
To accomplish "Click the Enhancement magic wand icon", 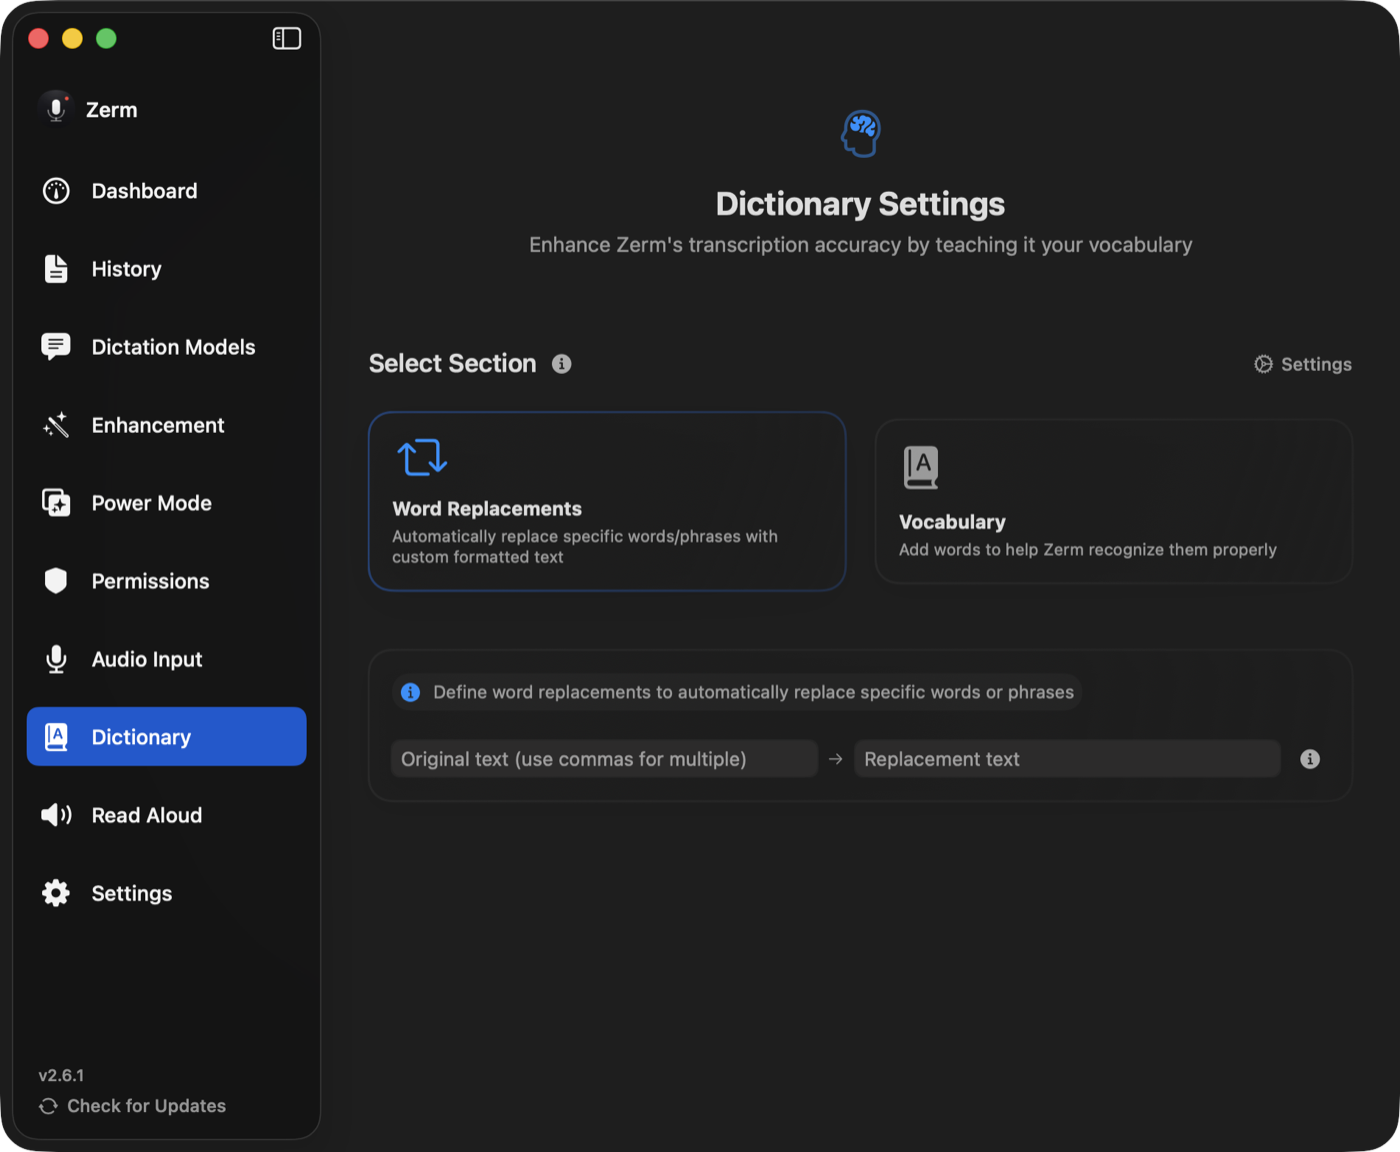I will tap(56, 425).
